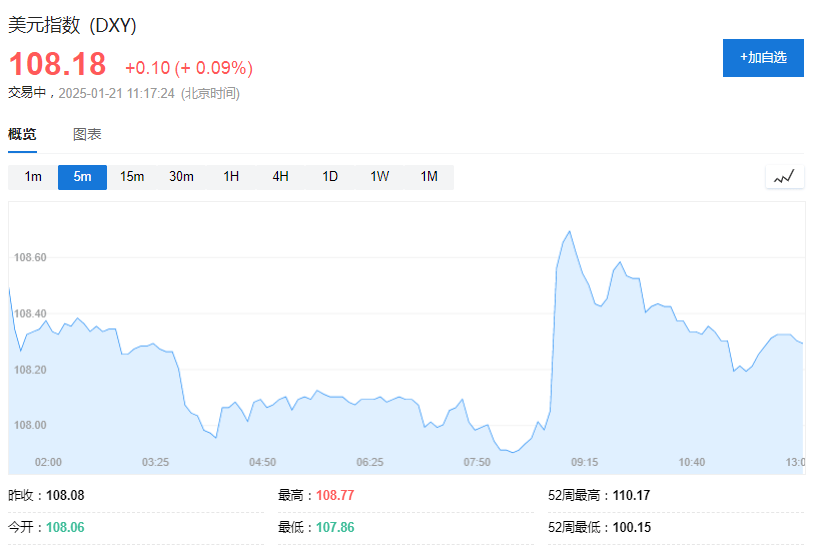
Task: Select the 15m interval
Action: point(132,177)
